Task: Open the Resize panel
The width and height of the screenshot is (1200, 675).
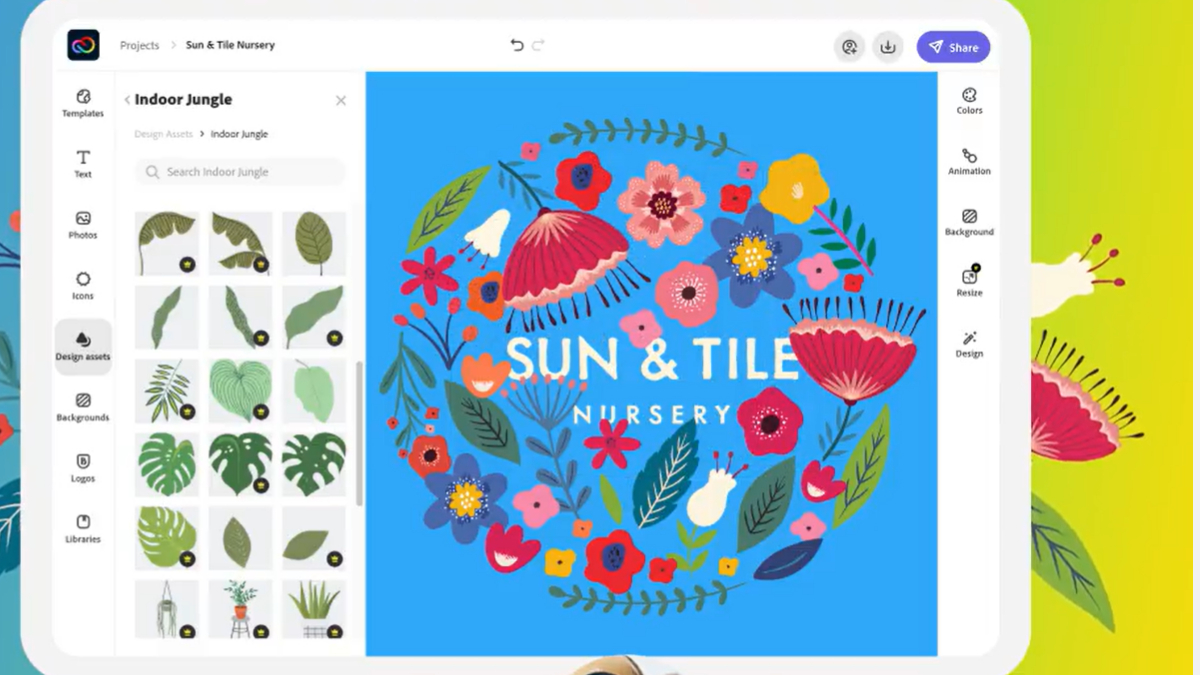Action: click(968, 283)
